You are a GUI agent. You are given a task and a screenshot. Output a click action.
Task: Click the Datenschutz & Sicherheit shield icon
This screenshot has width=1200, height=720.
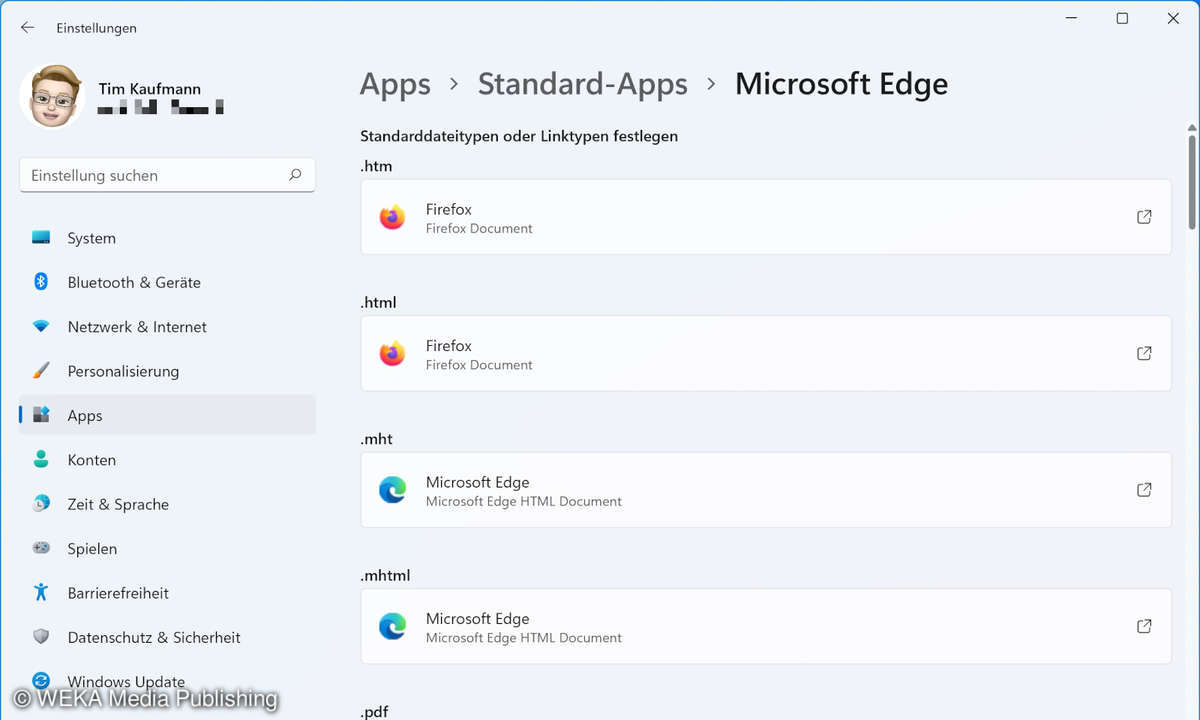point(41,637)
